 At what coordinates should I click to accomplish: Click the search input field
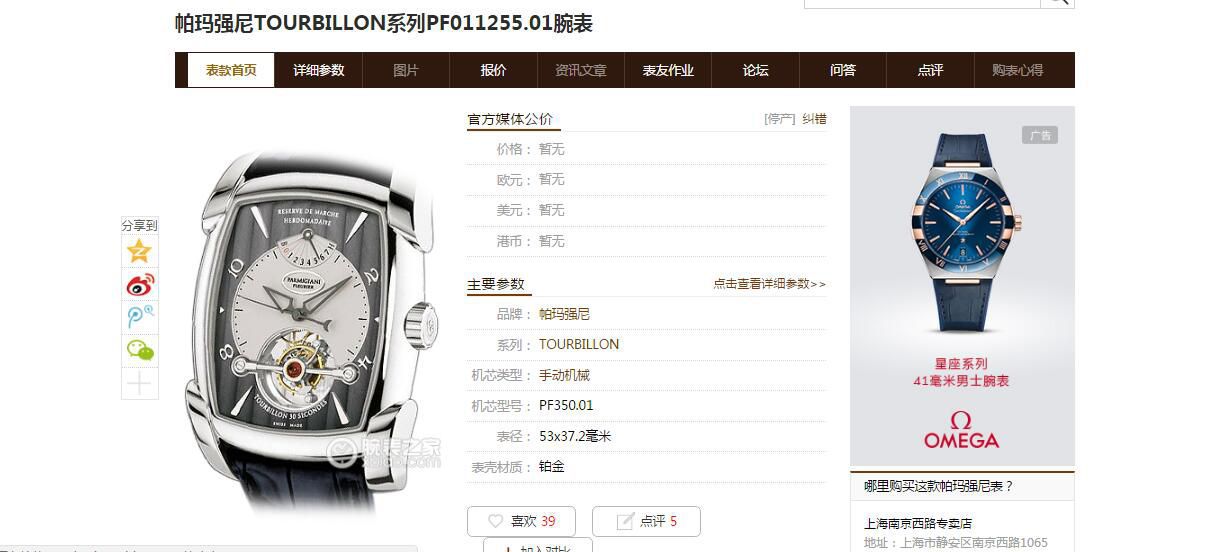(x=922, y=3)
